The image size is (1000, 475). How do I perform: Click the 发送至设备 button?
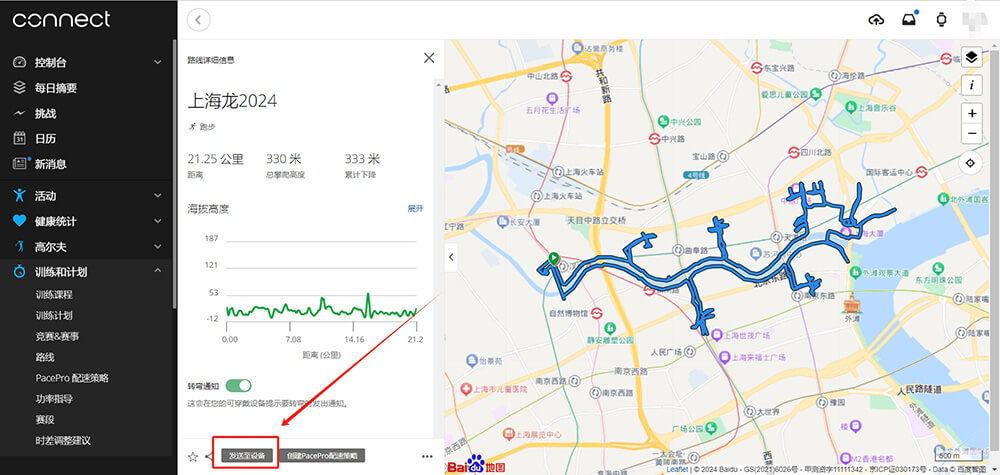(x=247, y=456)
